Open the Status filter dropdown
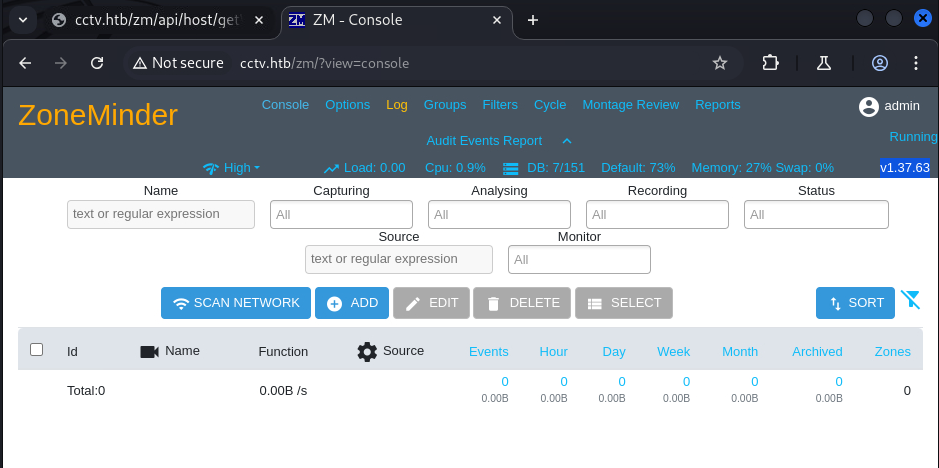This screenshot has height=468, width=939. click(x=816, y=214)
